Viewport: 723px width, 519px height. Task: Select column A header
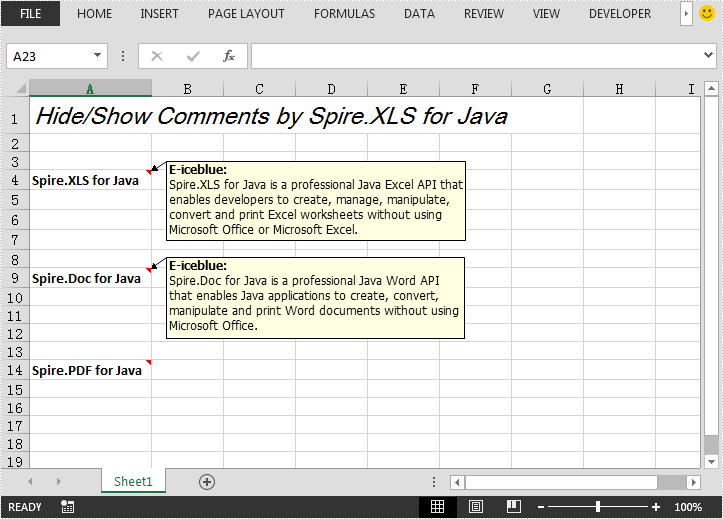pos(90,88)
